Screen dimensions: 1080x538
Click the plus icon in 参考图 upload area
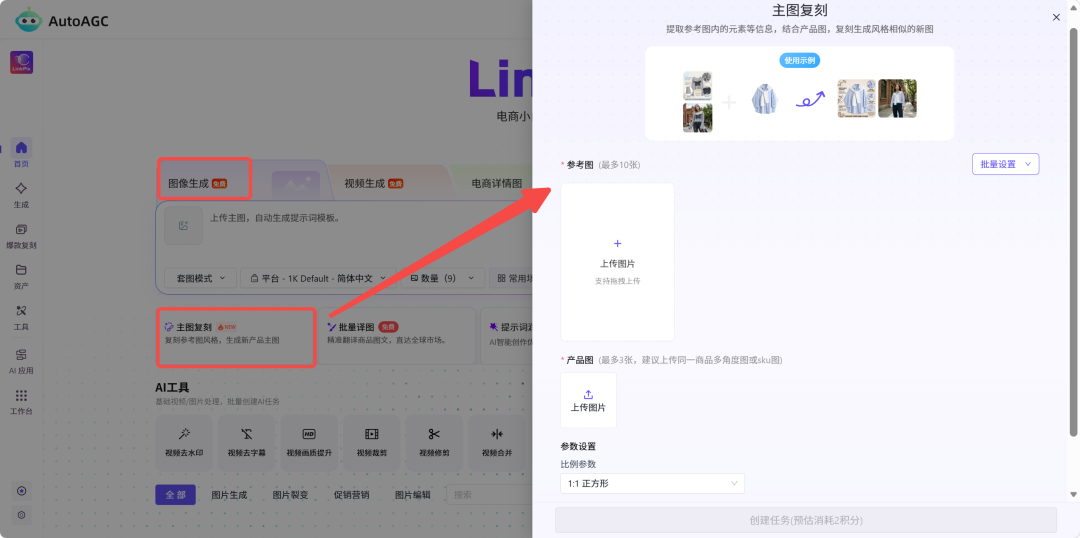tap(617, 243)
